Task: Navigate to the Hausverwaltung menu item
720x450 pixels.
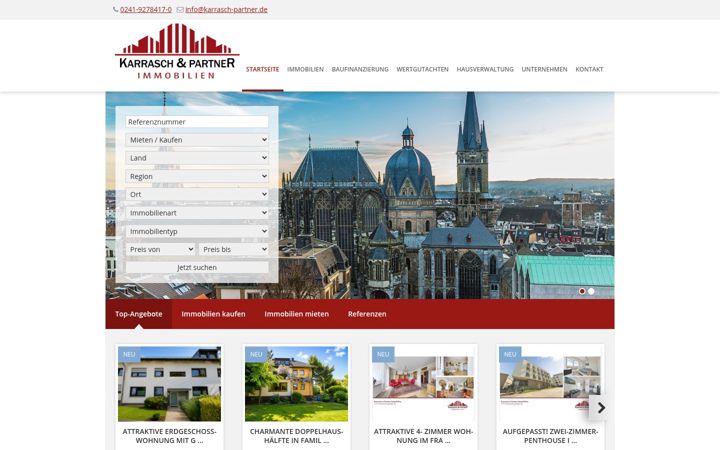Action: point(485,69)
